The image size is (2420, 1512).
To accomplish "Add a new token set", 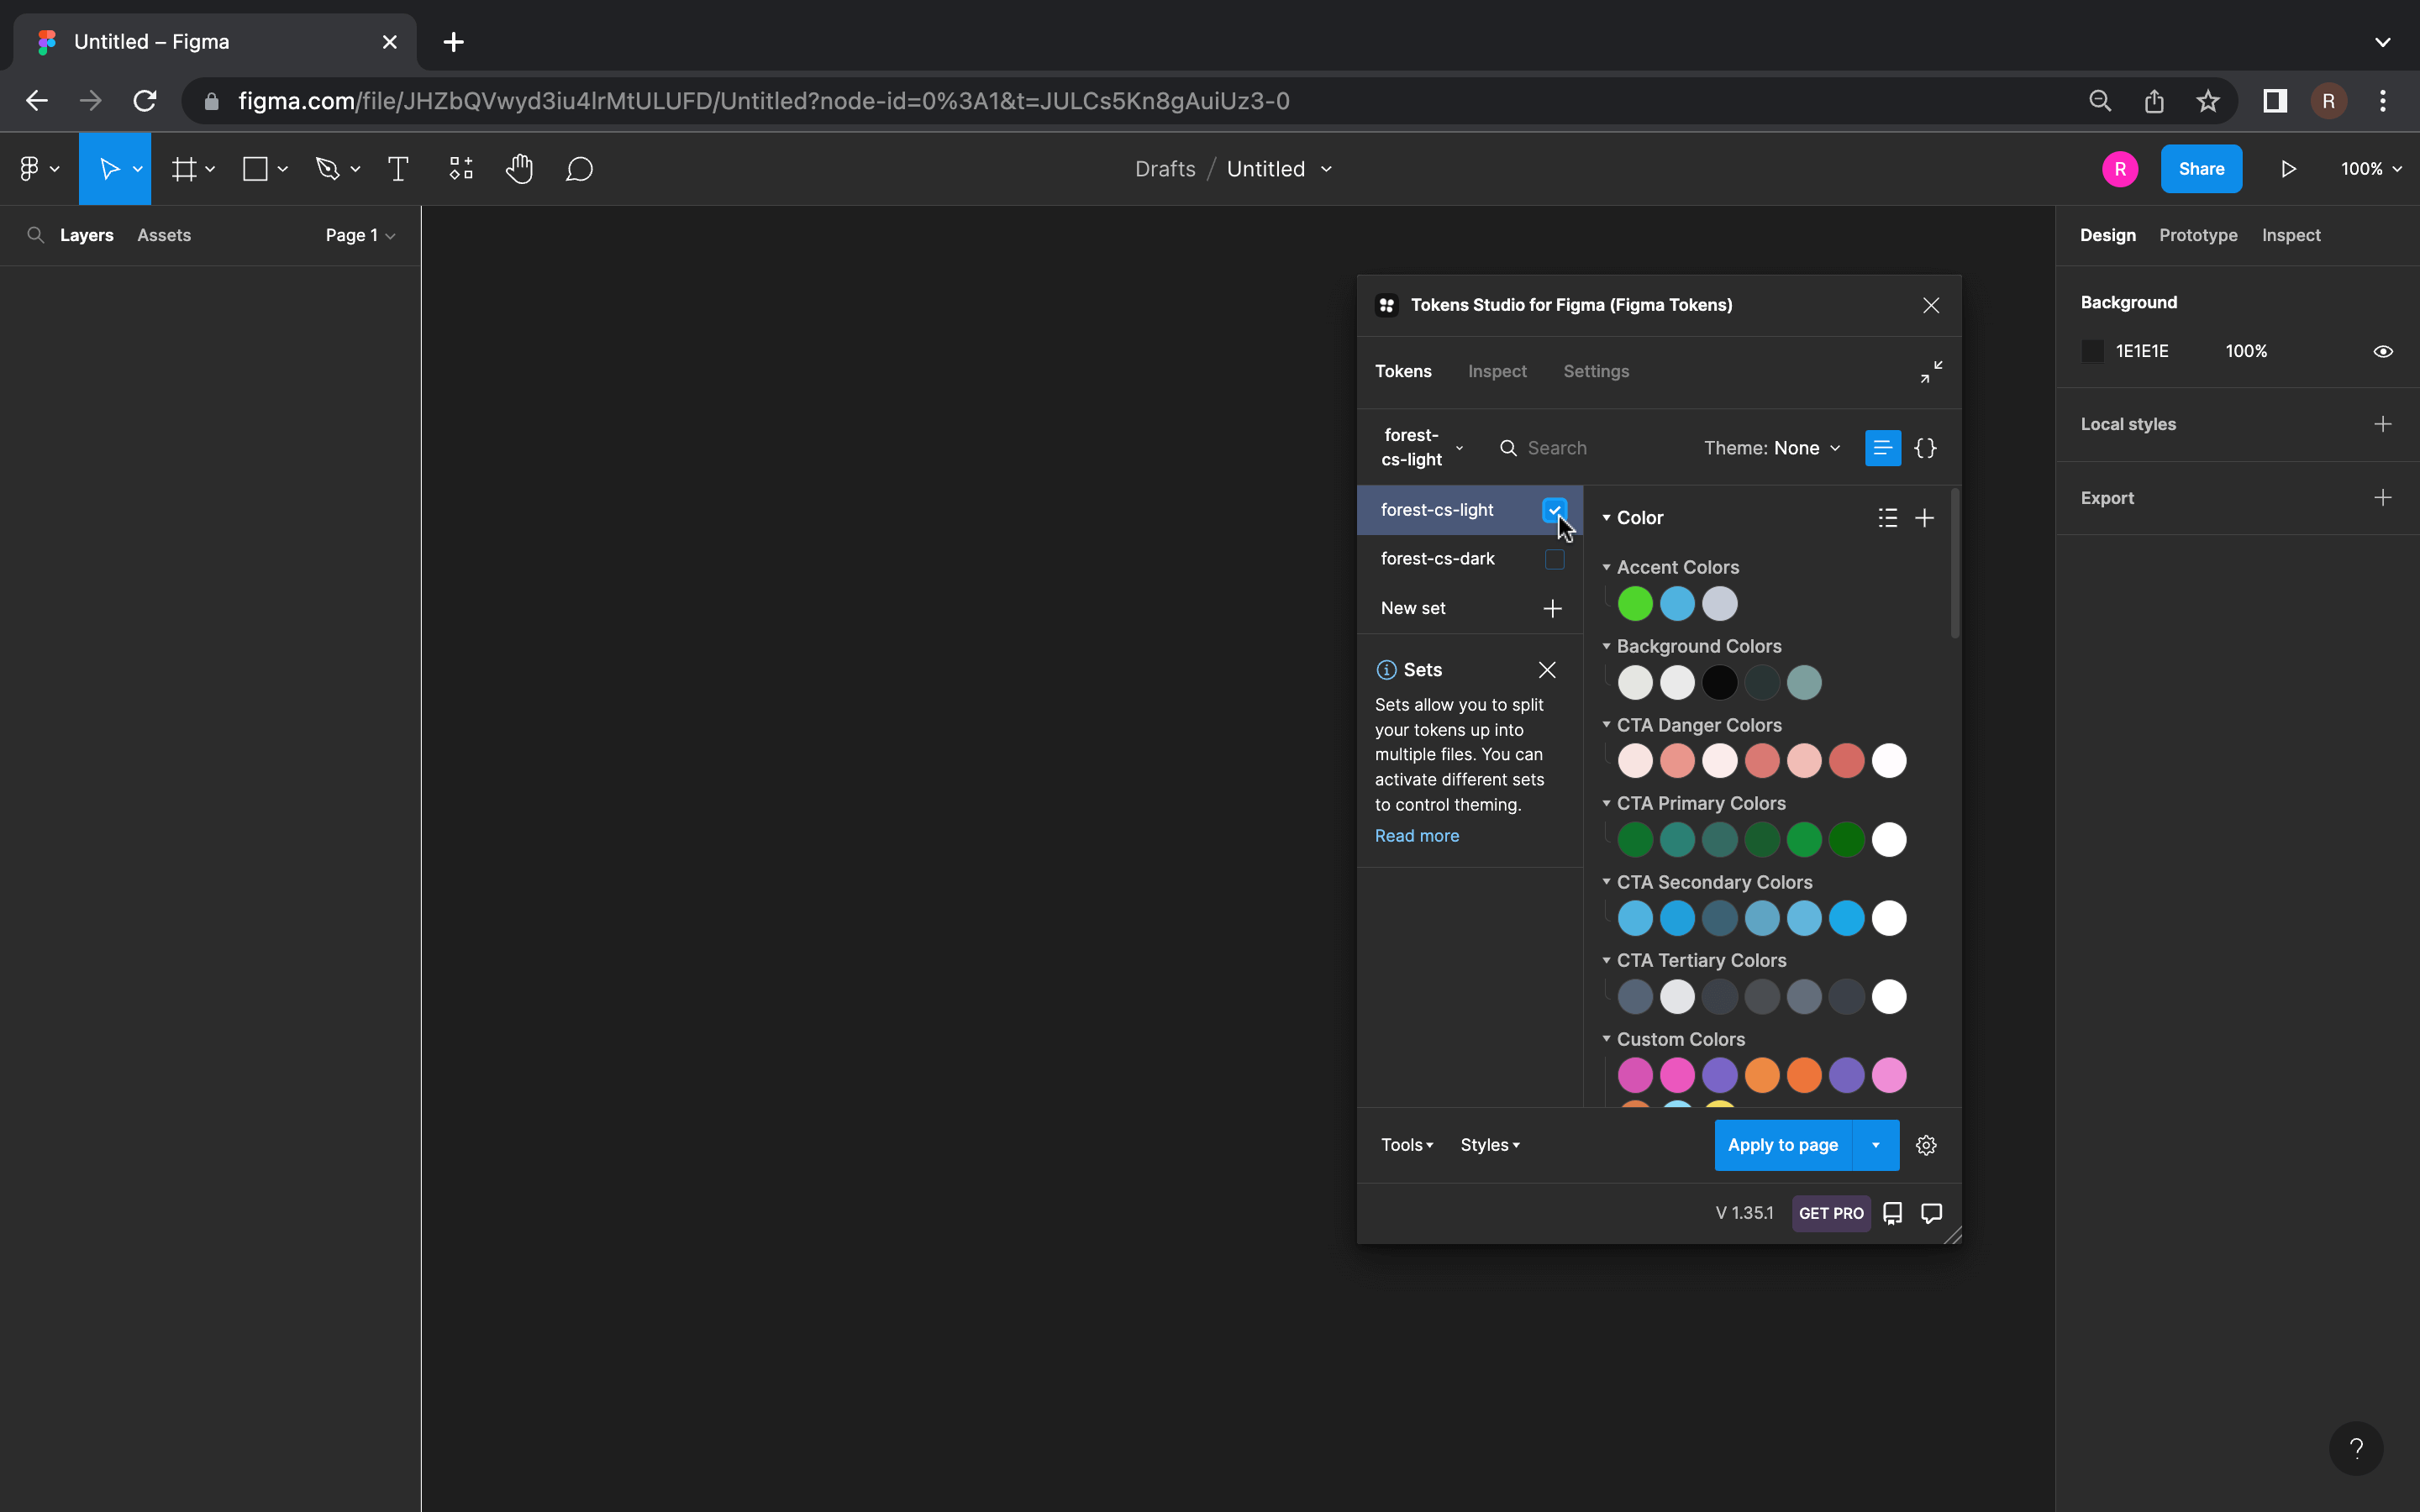I will tap(1552, 608).
